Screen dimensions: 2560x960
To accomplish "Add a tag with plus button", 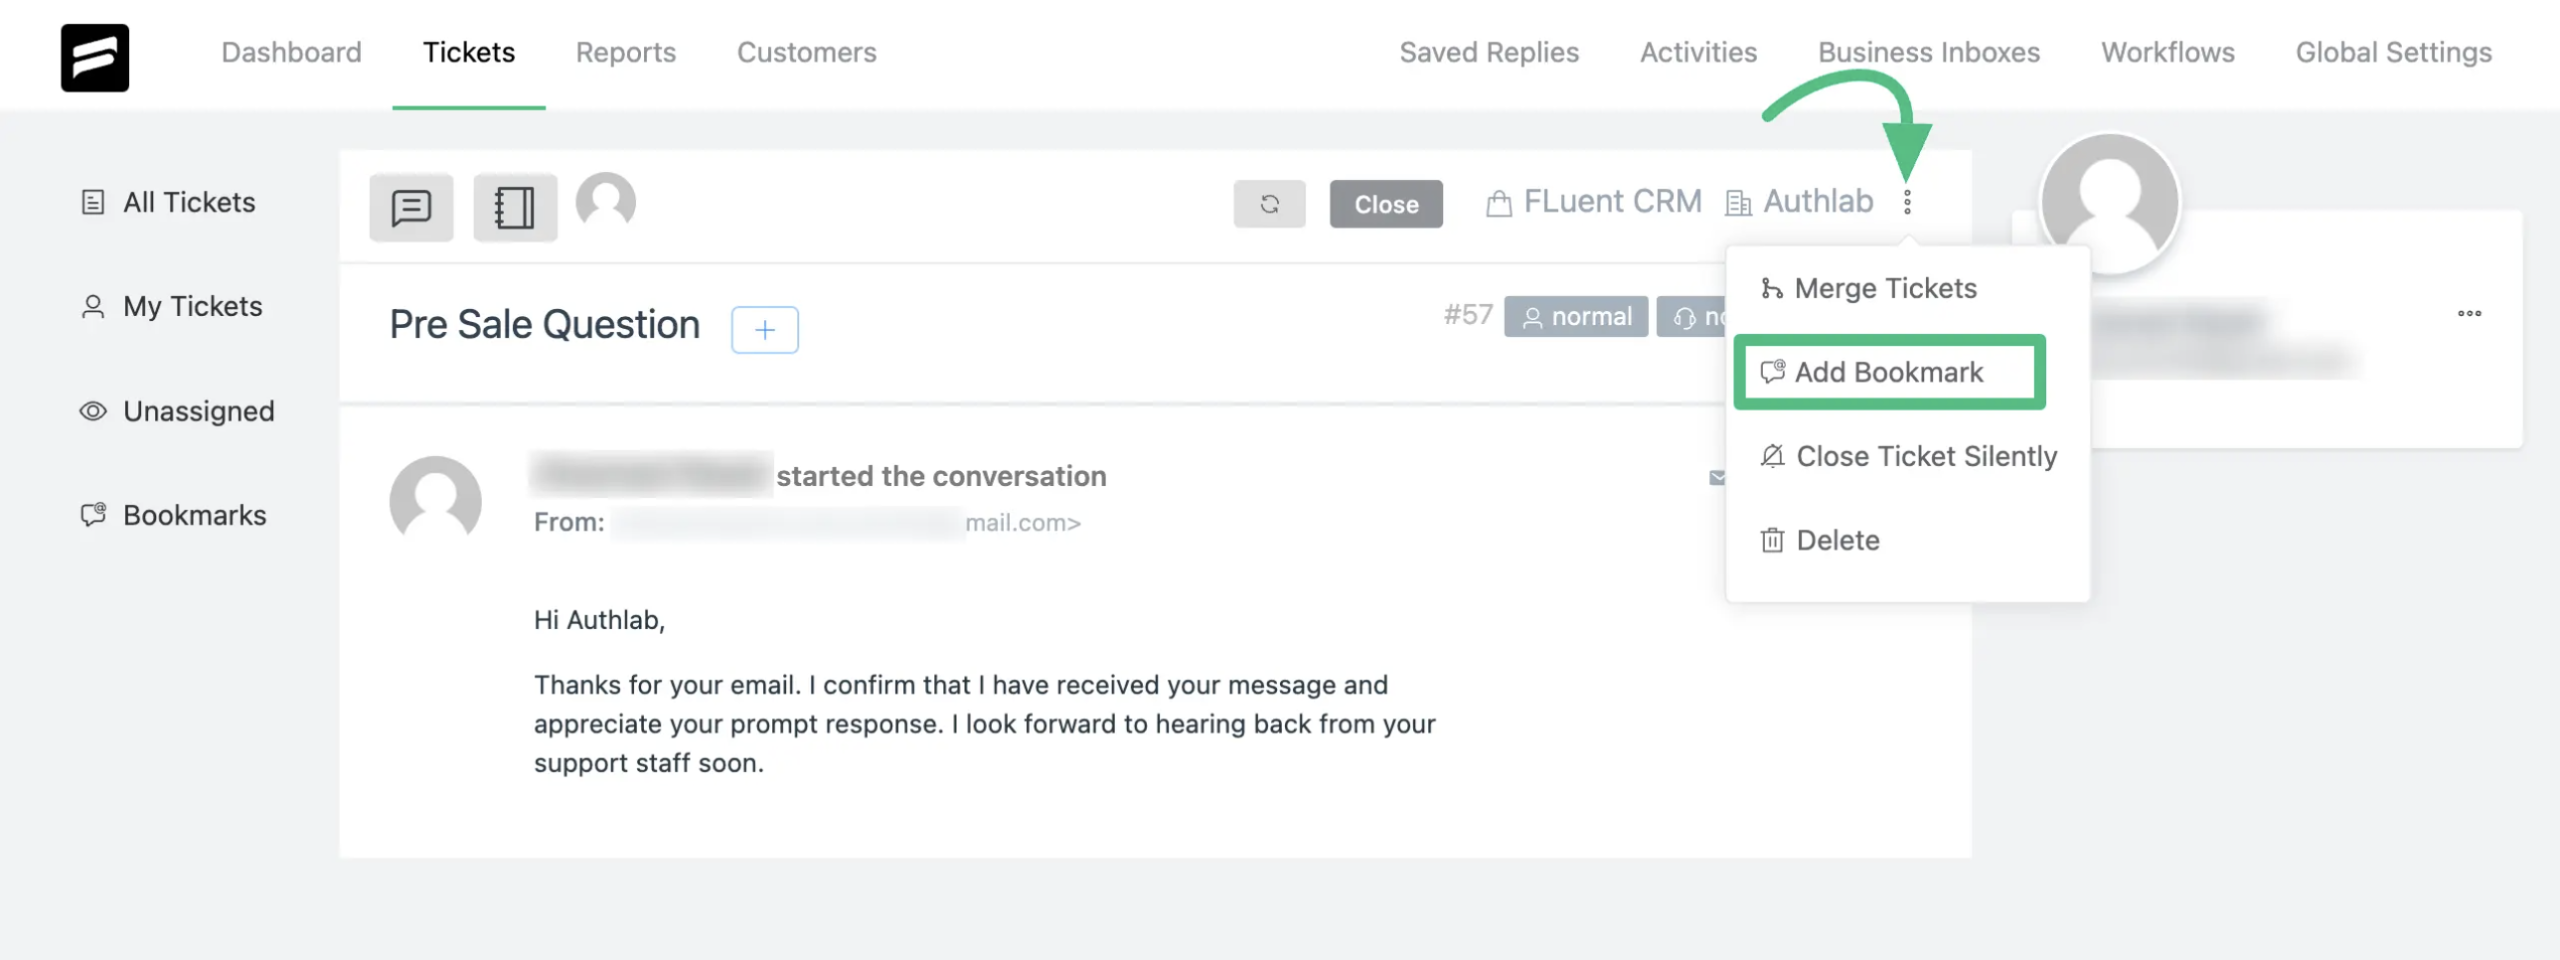I will click(x=765, y=329).
